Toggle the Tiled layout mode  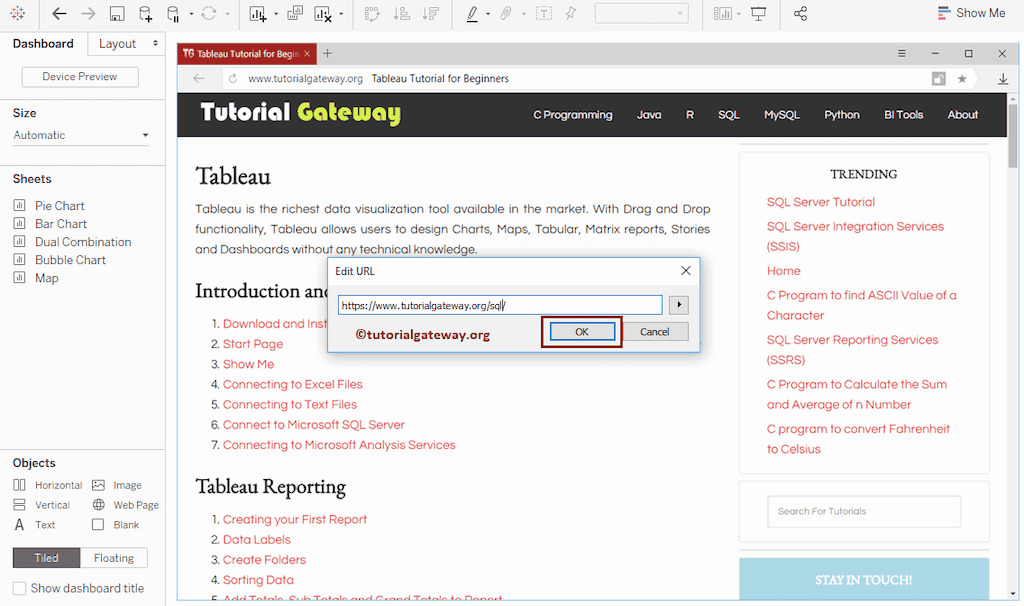point(46,558)
